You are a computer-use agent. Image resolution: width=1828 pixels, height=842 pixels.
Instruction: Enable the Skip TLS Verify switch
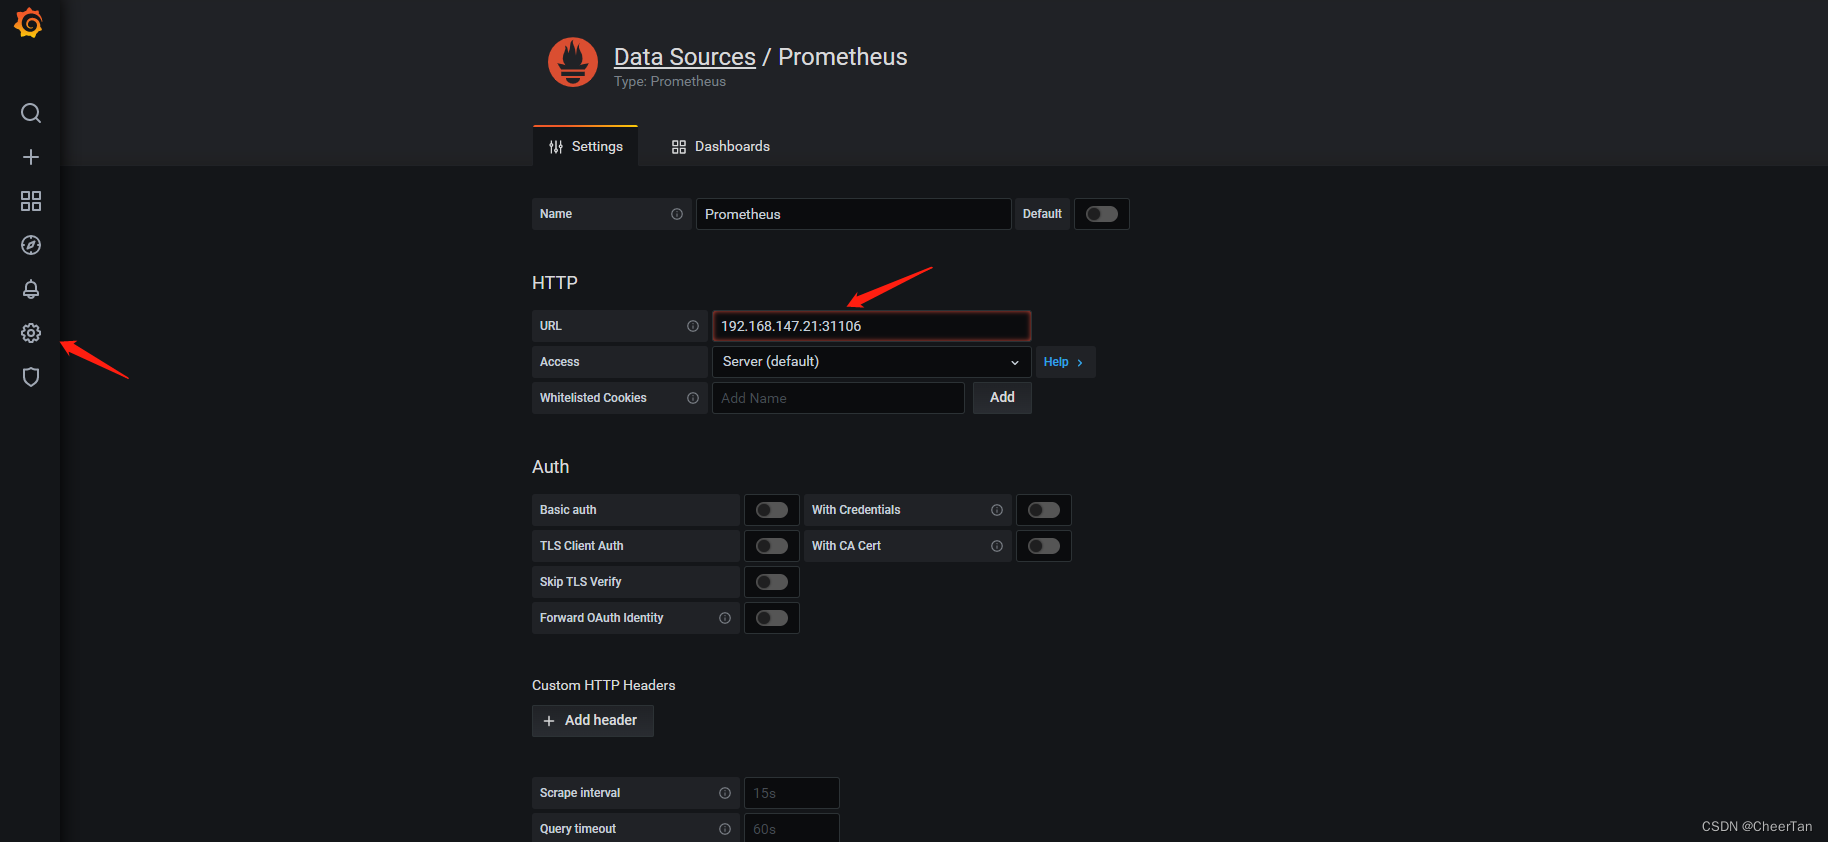(772, 582)
